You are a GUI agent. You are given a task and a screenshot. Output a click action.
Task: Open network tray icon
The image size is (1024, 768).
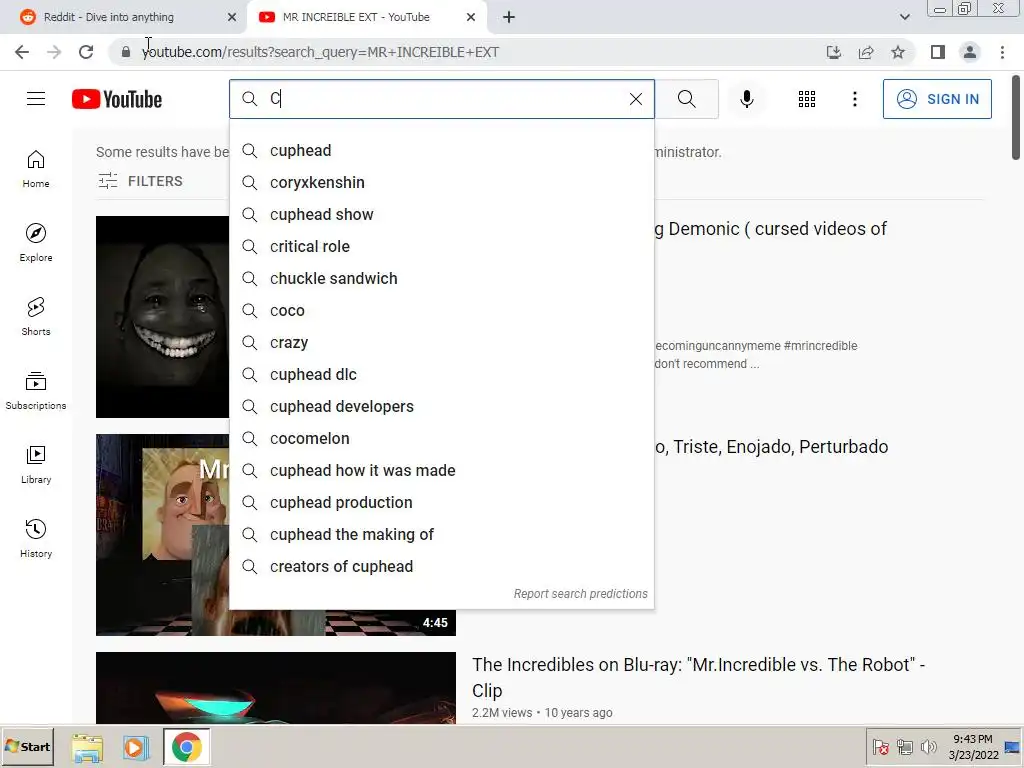point(904,746)
